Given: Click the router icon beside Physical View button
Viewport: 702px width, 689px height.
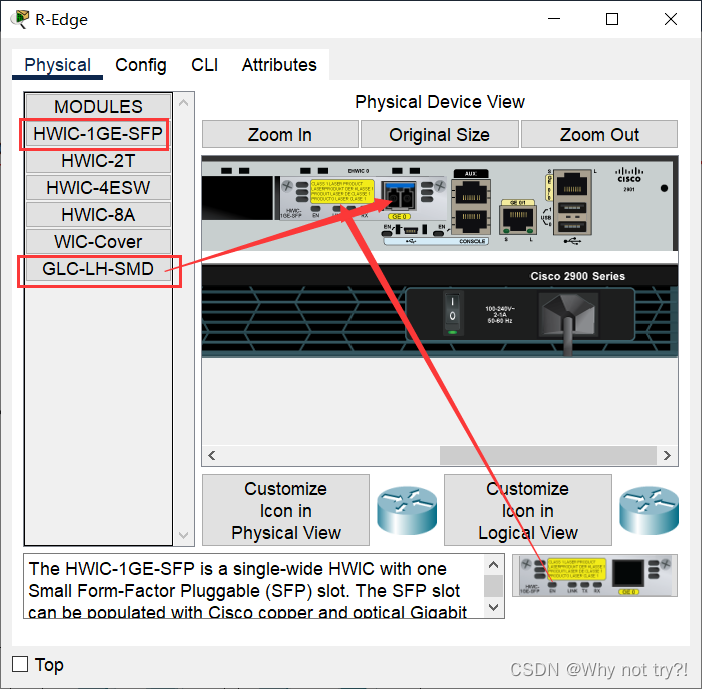Looking at the screenshot, I should (407, 510).
